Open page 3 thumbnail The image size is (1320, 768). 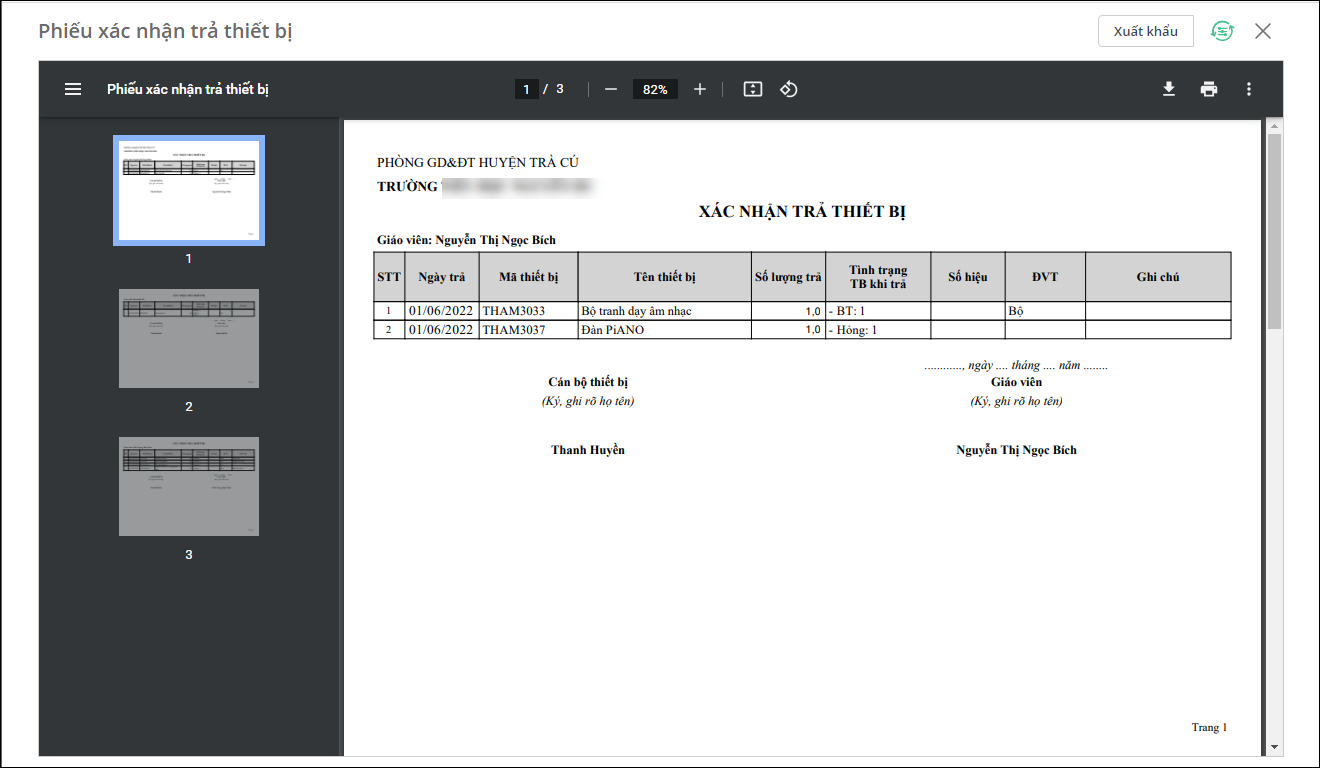(x=189, y=486)
